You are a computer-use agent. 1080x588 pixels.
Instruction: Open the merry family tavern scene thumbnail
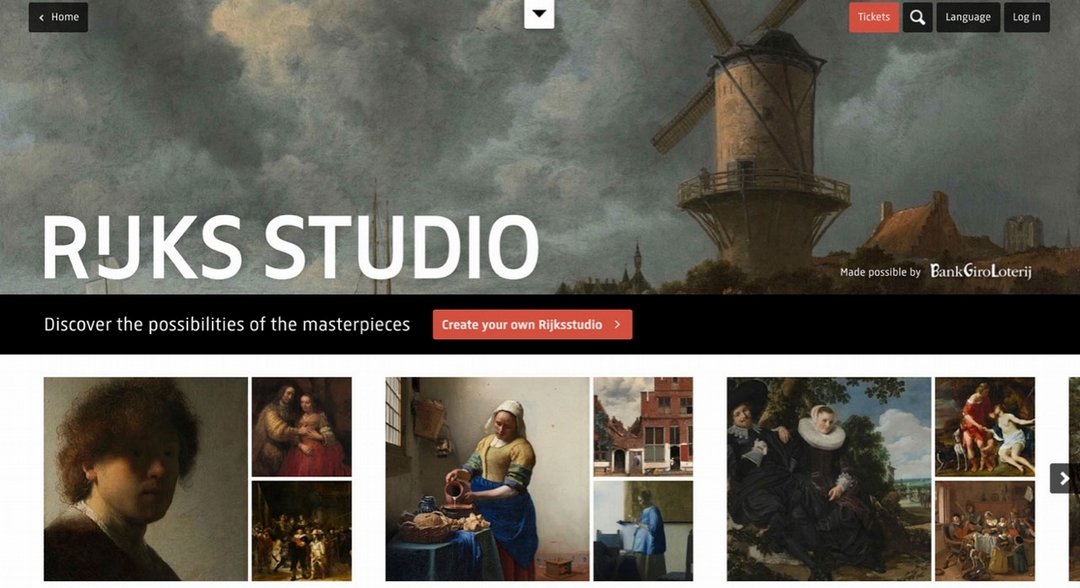[985, 531]
